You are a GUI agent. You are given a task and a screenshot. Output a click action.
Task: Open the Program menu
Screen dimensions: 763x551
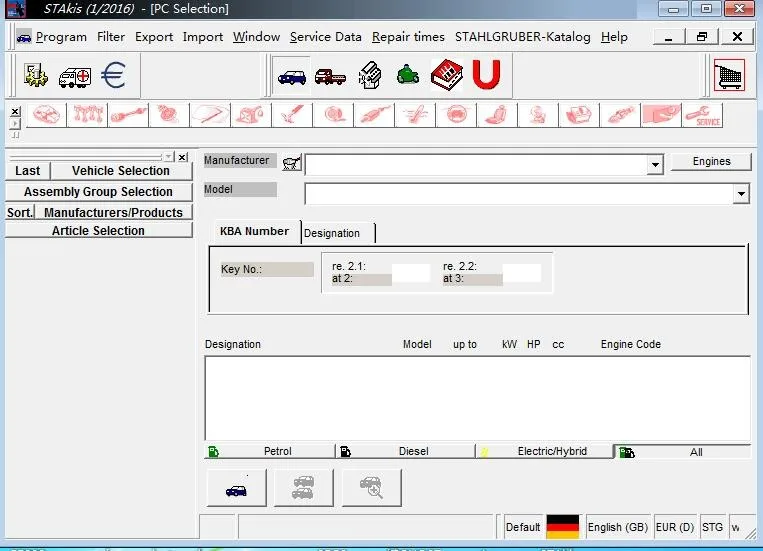[x=61, y=37]
